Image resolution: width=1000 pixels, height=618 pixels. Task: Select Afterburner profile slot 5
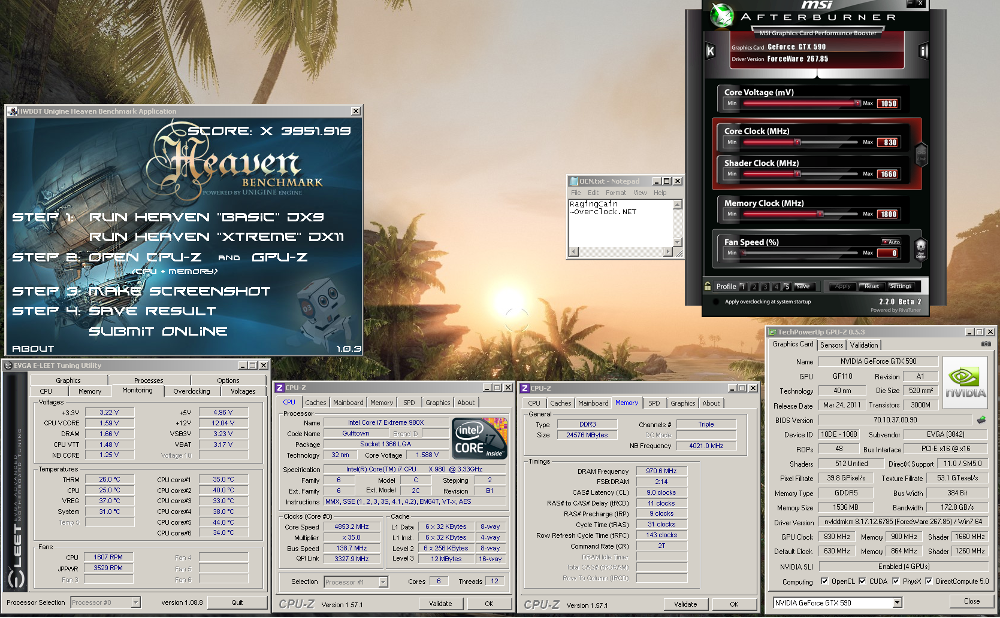786,286
